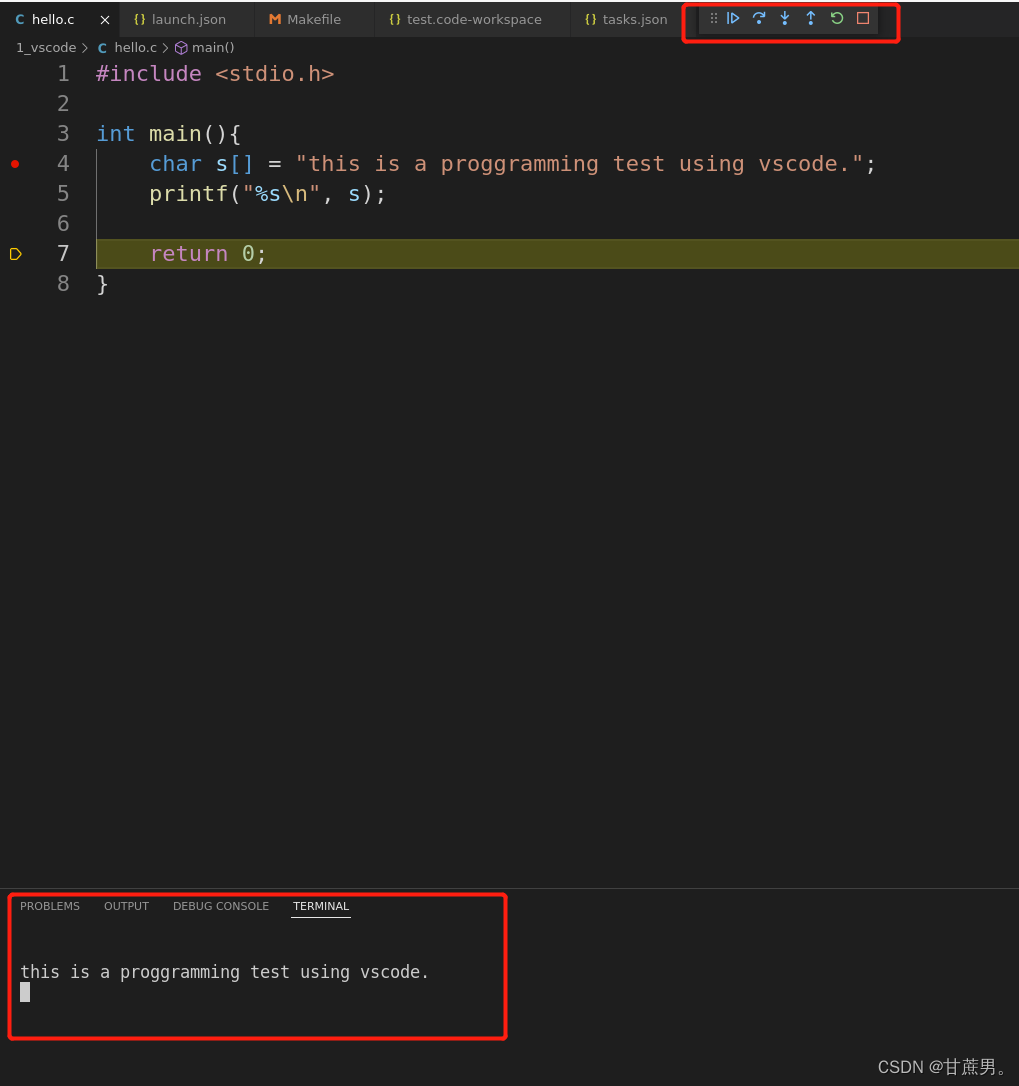Click the Continue debug button

point(733,19)
